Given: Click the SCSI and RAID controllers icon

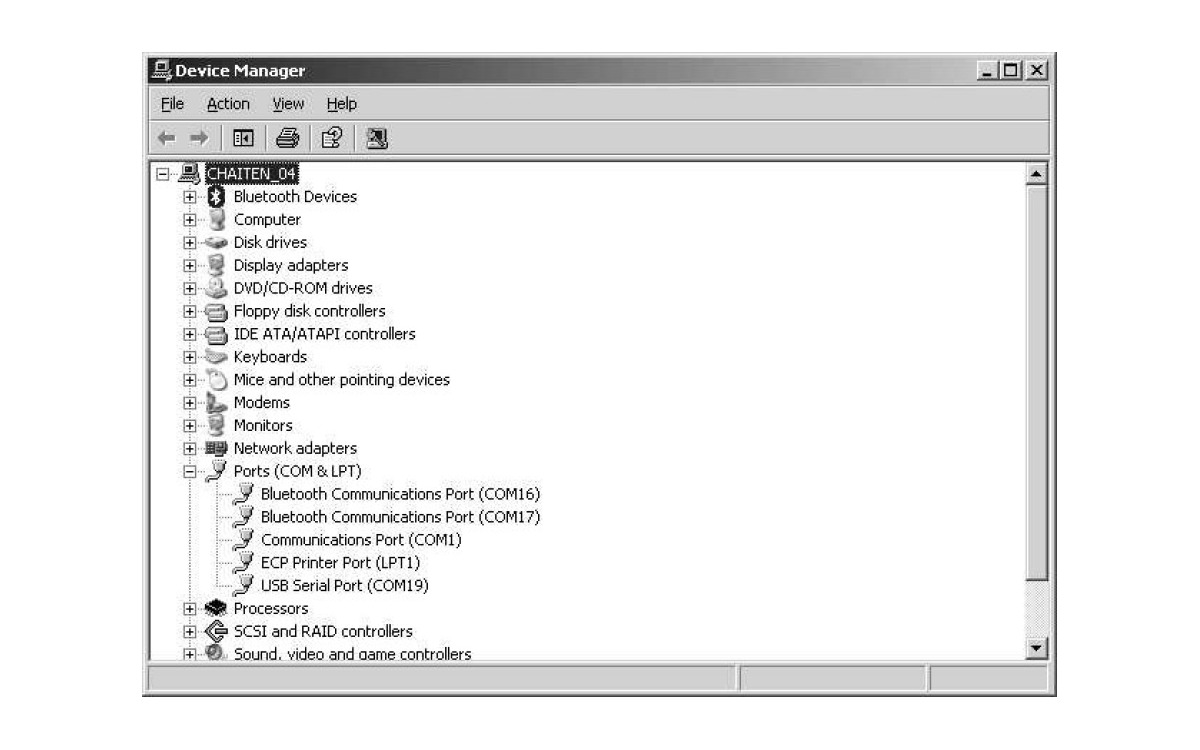Looking at the screenshot, I should 216,632.
